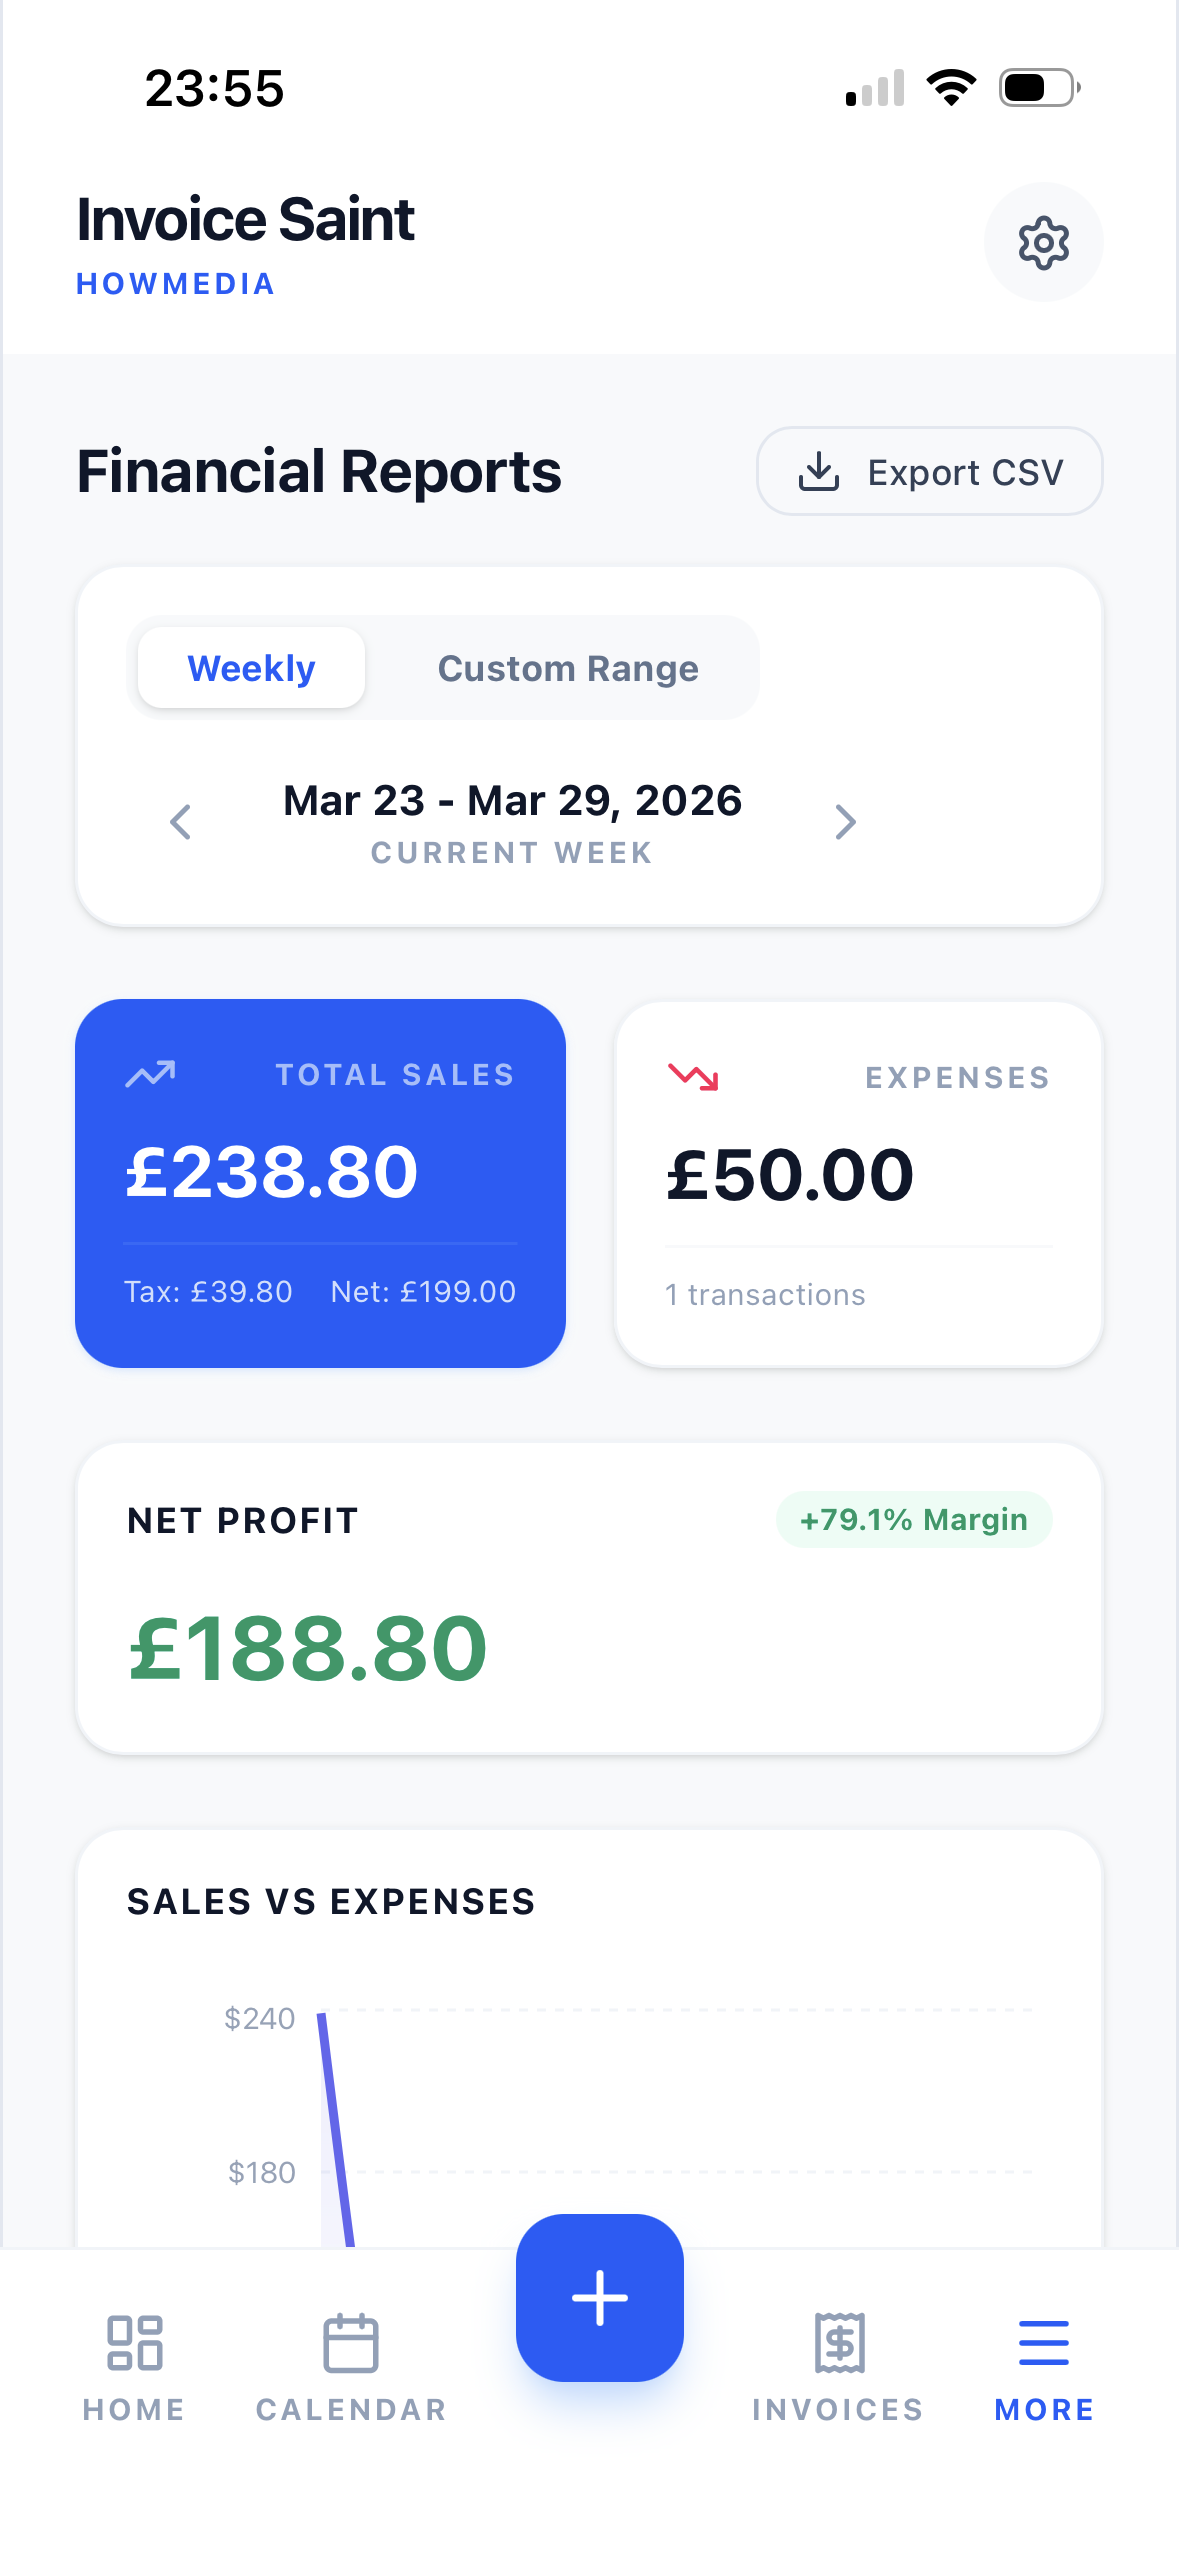Click the red downward trend Expenses icon
Viewport: 1179px width, 2556px height.
coord(693,1077)
